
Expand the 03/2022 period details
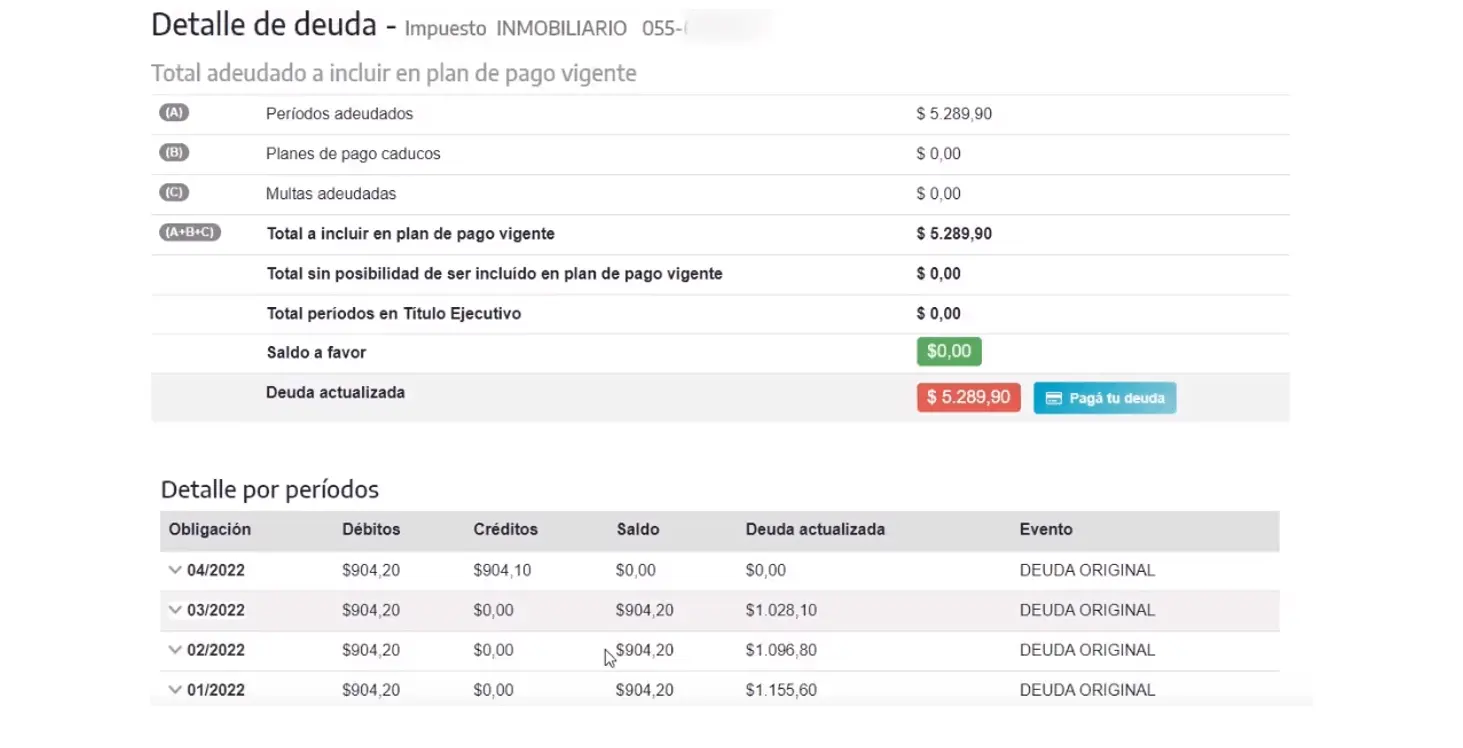pyautogui.click(x=176, y=609)
